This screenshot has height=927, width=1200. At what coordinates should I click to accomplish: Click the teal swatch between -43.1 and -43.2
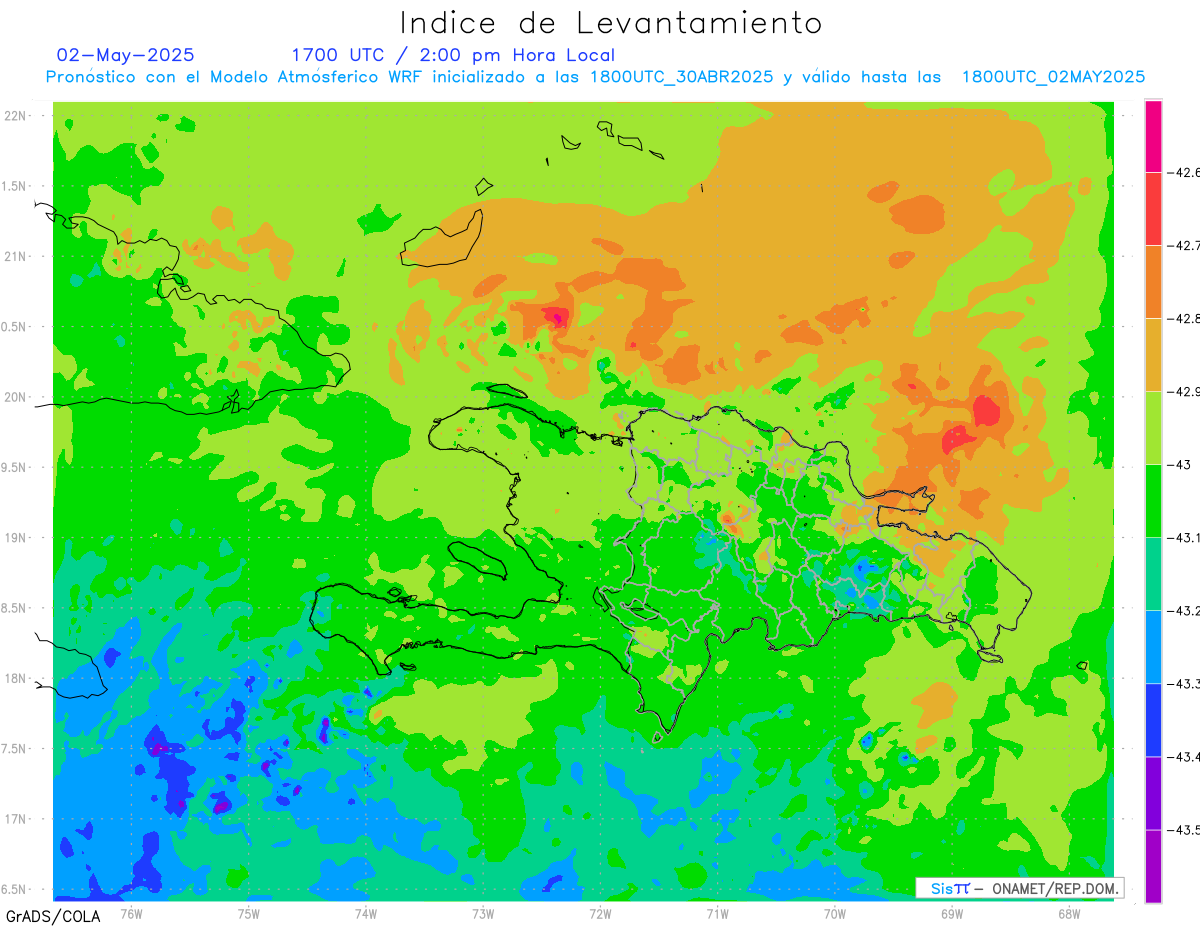tap(1153, 573)
